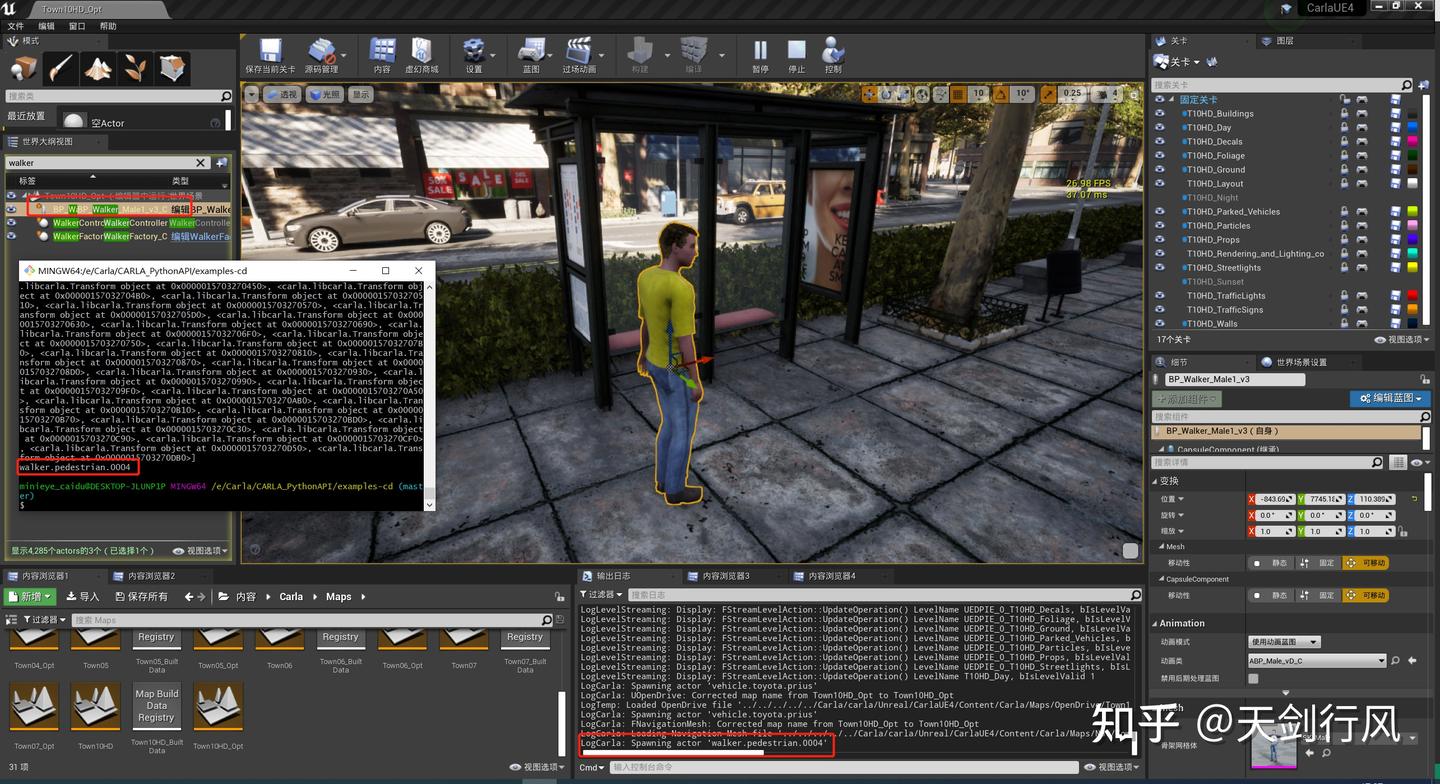The height and width of the screenshot is (784, 1440).
Task: Click the Possess (控制) toolbar icon
Action: click(833, 52)
